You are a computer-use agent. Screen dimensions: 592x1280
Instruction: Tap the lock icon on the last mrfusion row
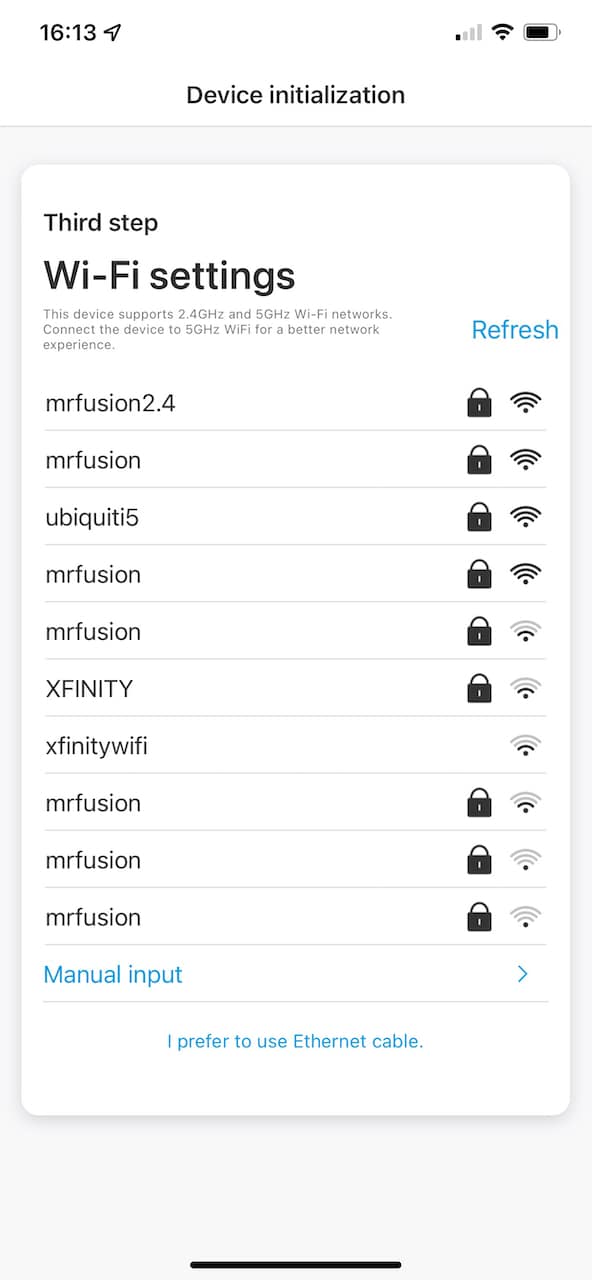(x=480, y=916)
